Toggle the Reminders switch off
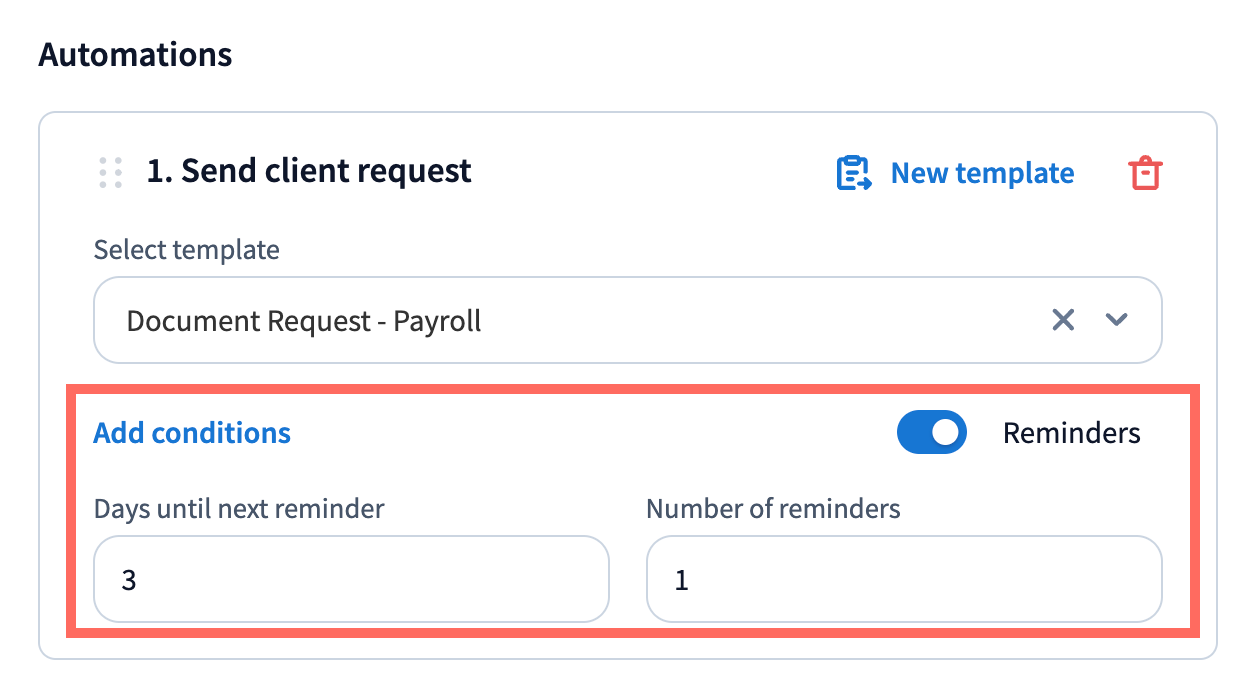The height and width of the screenshot is (694, 1260). tap(932, 433)
